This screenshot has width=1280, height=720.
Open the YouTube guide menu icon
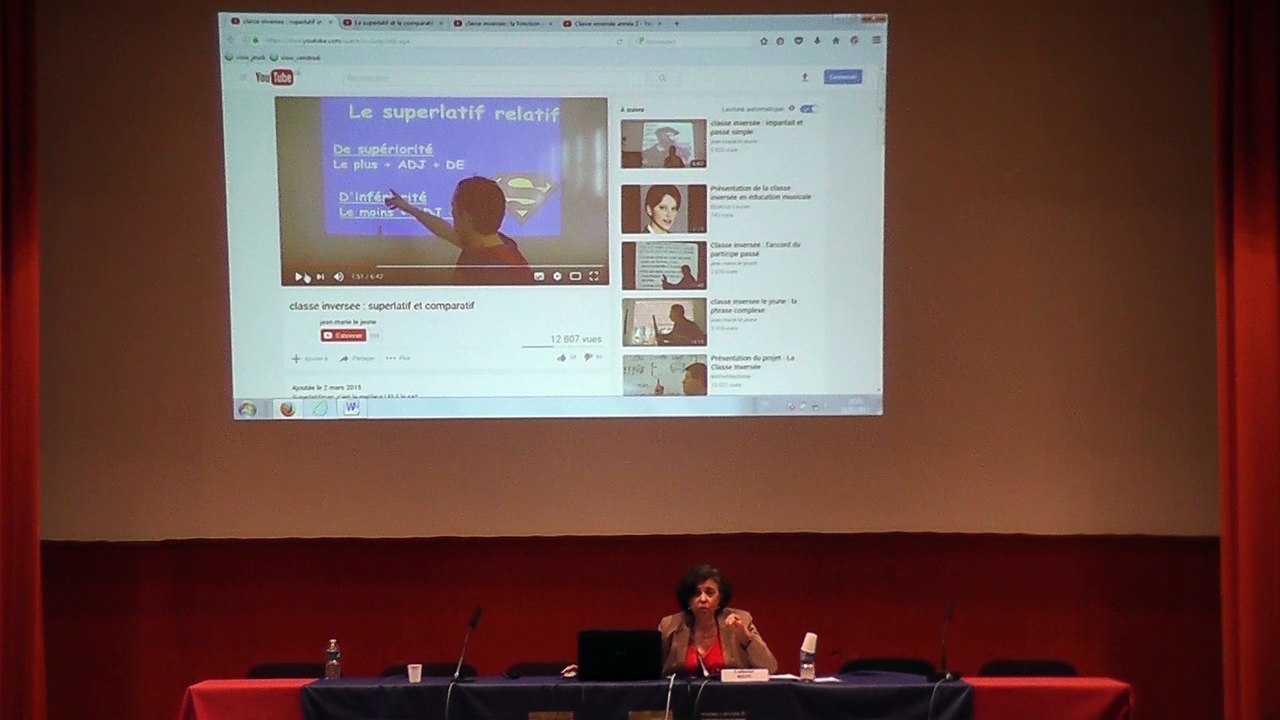242,77
